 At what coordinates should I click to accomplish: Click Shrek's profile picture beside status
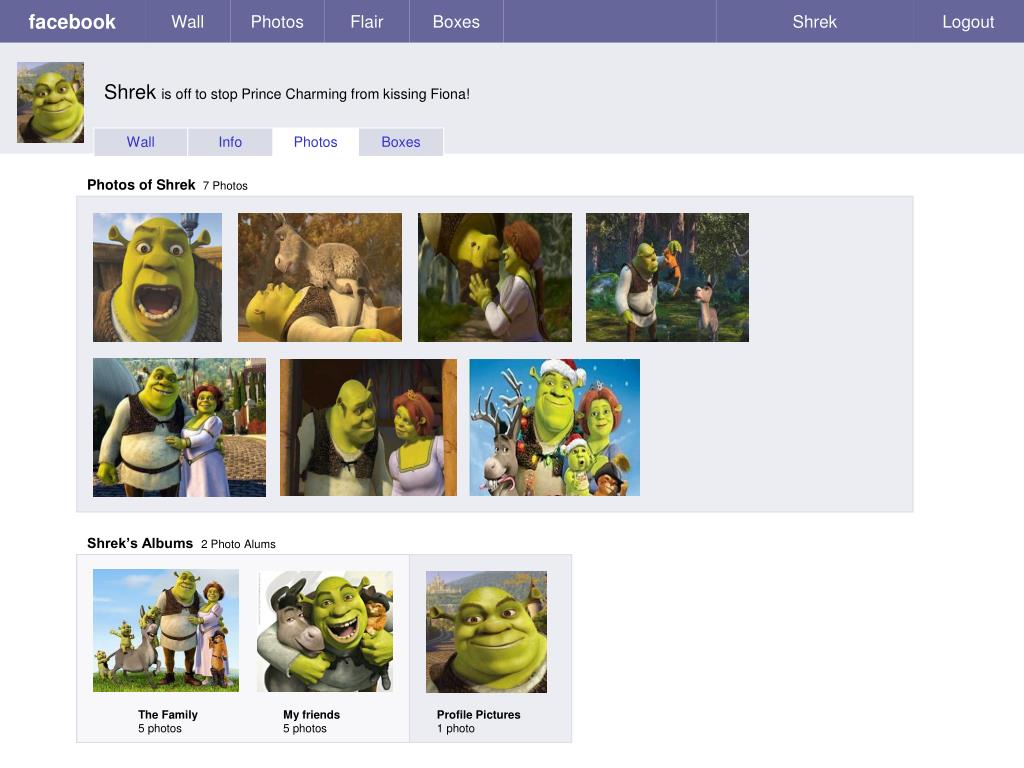click(50, 103)
